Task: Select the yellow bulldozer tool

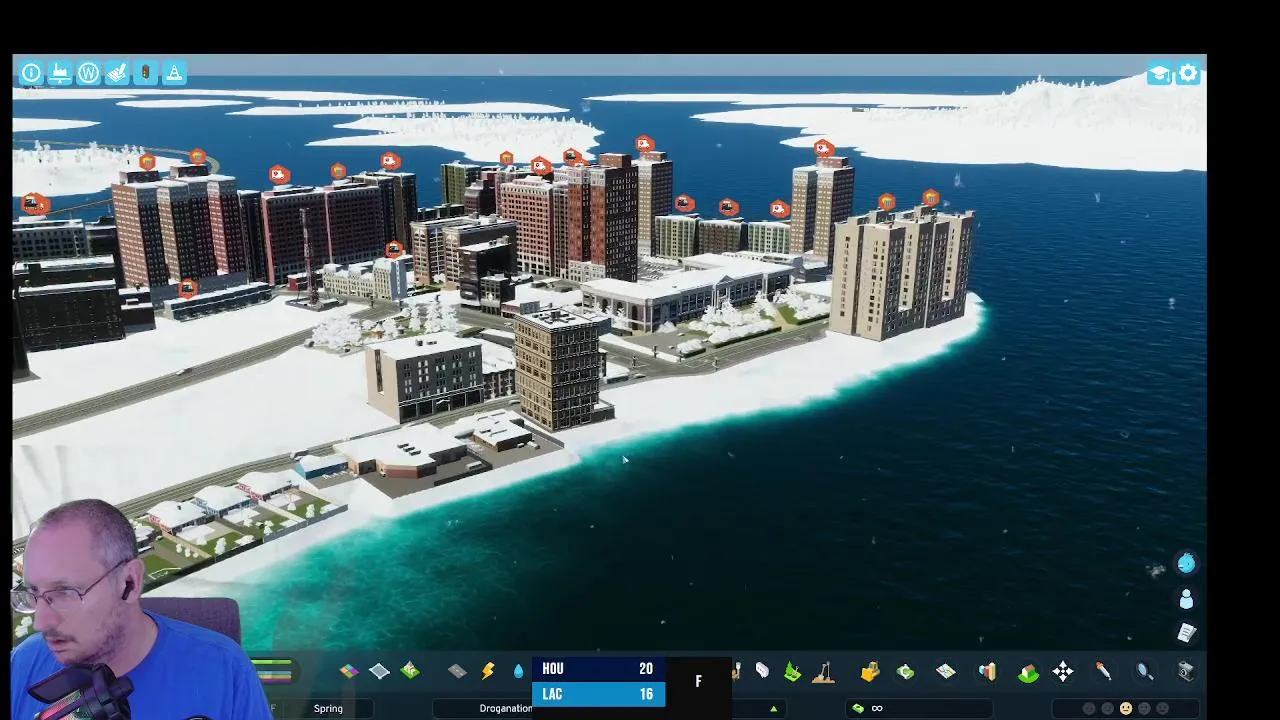Action: pos(870,672)
